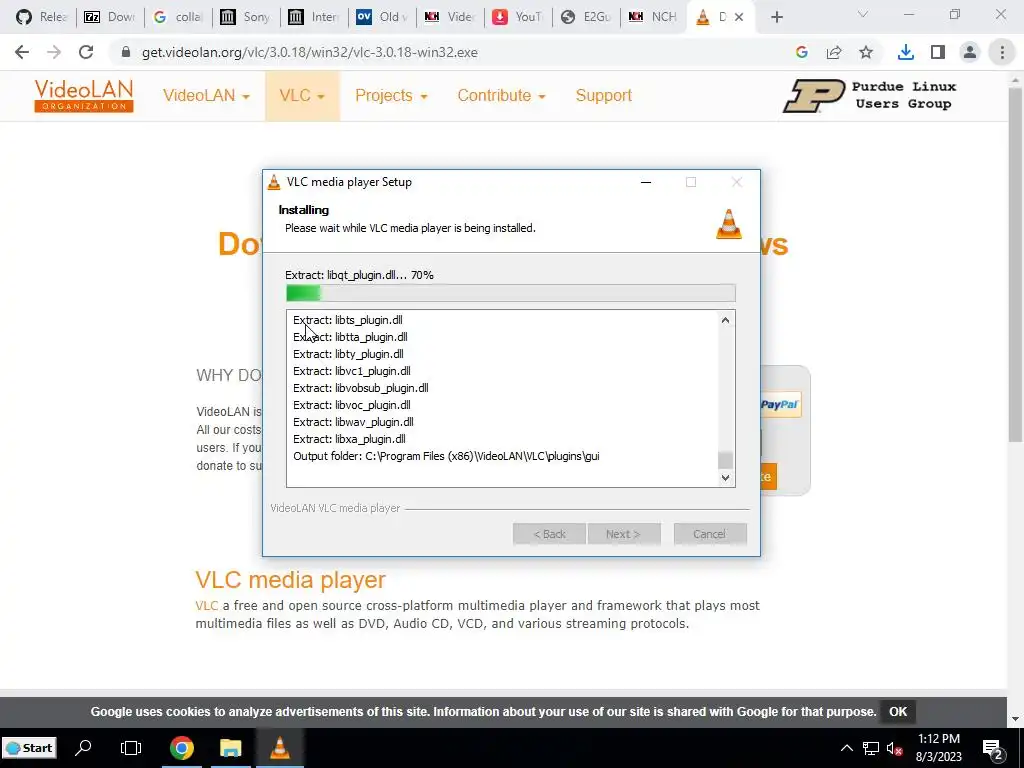
Task: Open the Support nav link
Action: click(x=603, y=95)
